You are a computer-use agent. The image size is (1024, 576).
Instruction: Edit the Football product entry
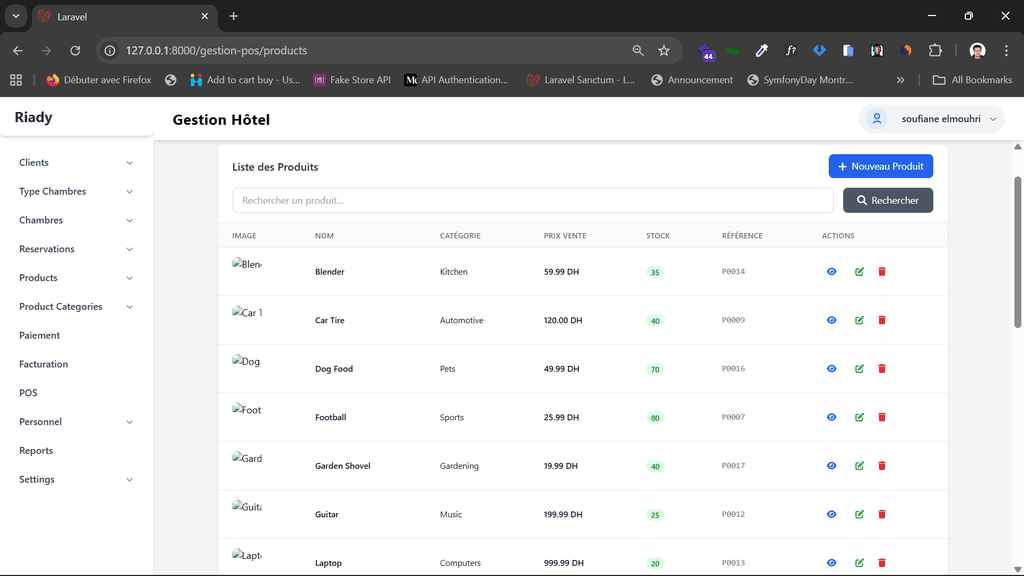[859, 417]
